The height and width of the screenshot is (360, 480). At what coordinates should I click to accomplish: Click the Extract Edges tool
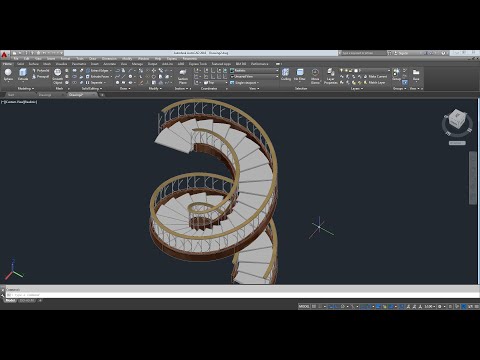click(99, 71)
